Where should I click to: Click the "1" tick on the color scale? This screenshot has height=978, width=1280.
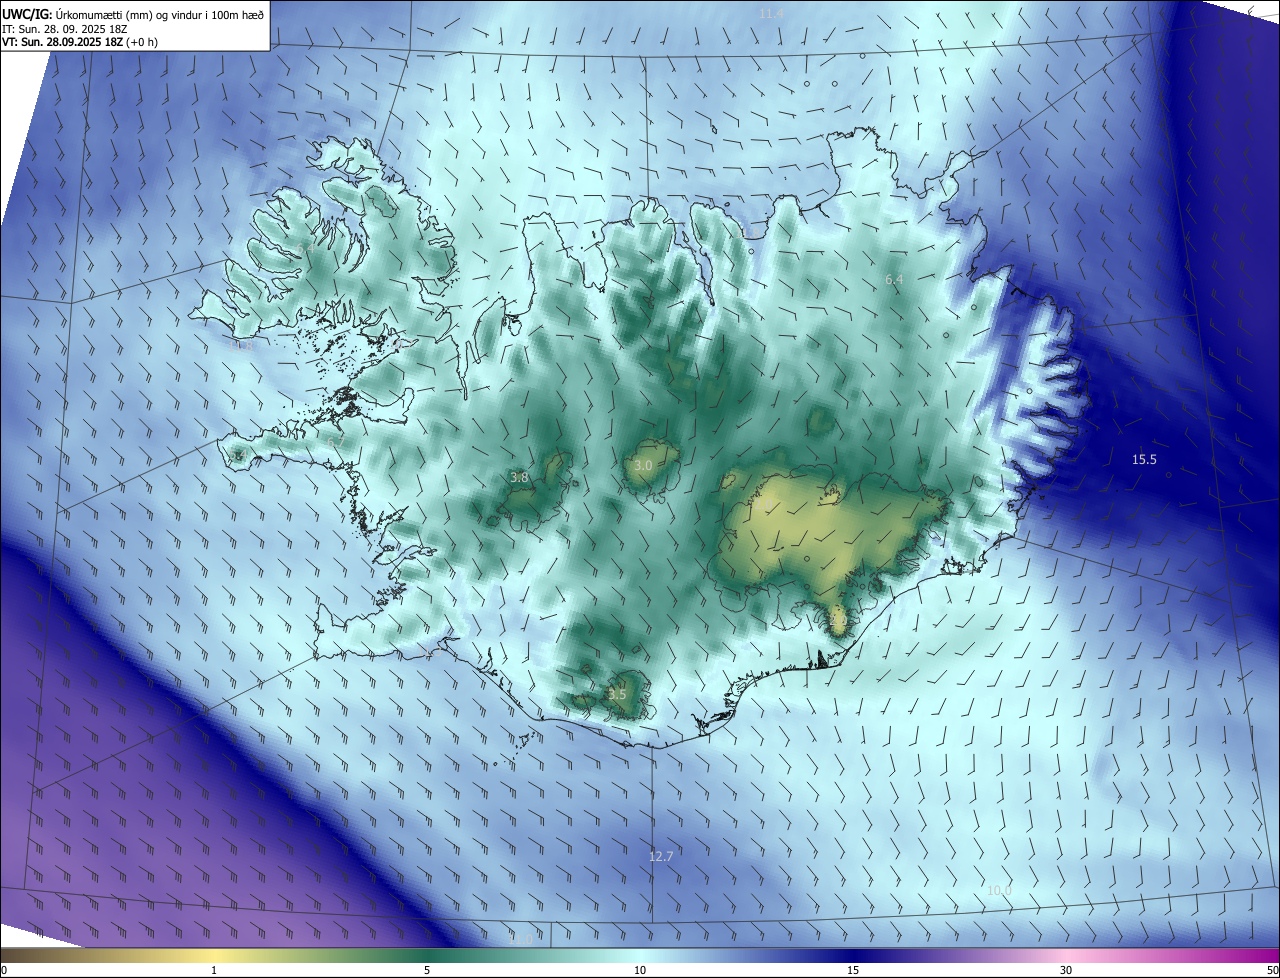click(x=214, y=971)
